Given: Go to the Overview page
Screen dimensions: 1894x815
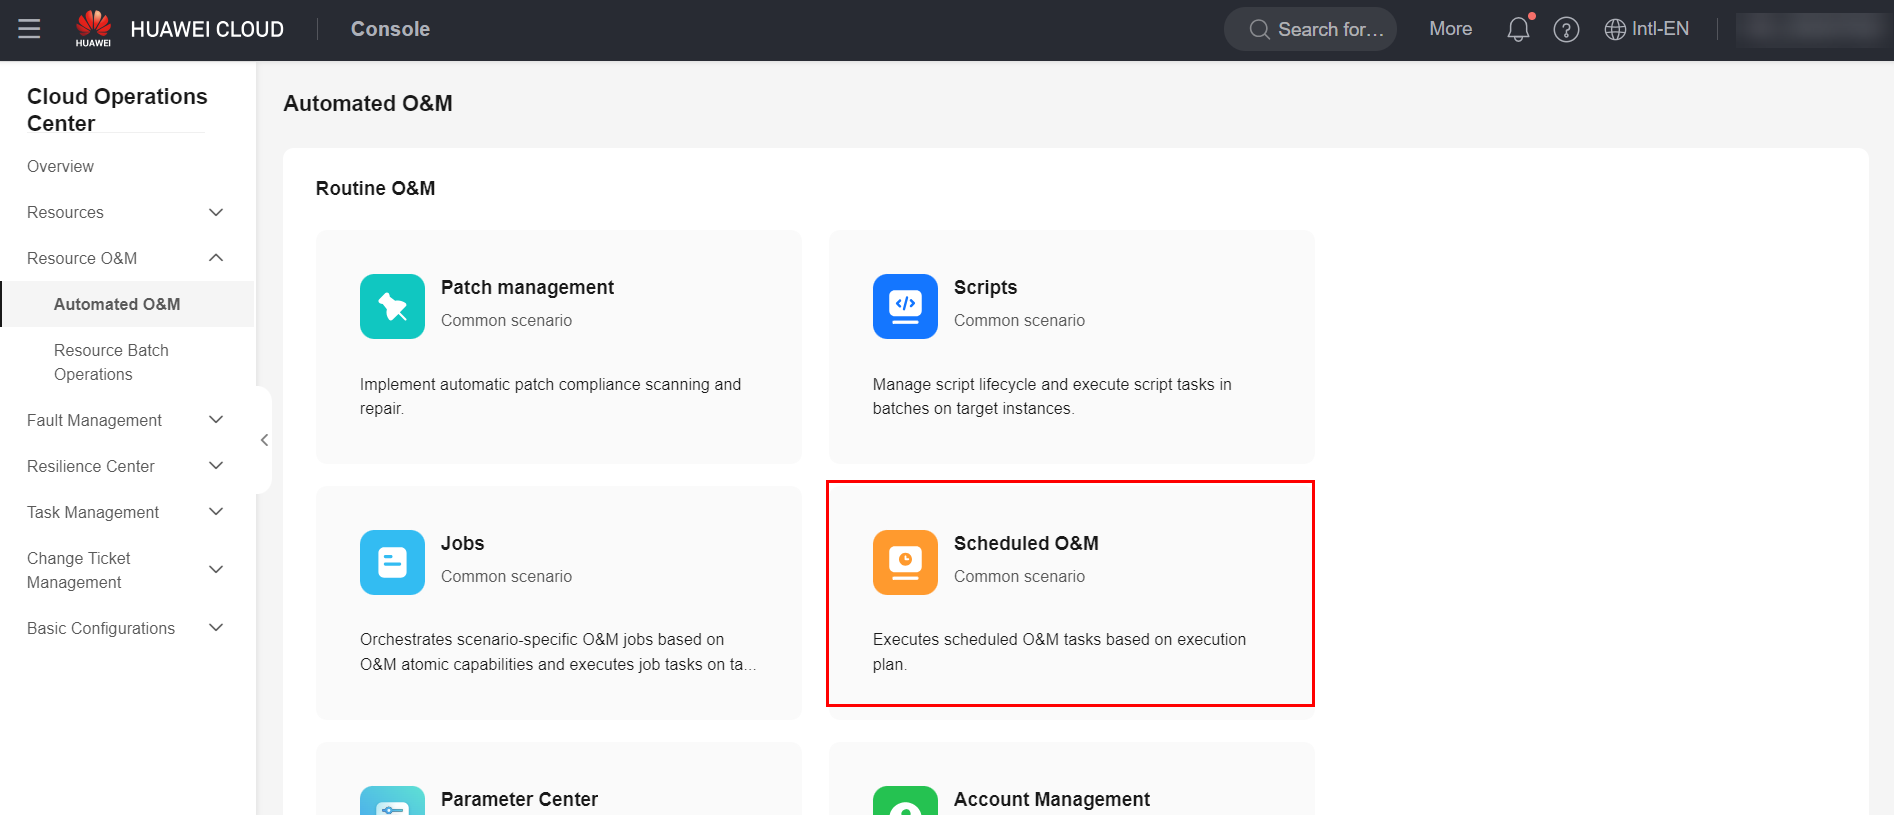Looking at the screenshot, I should point(60,166).
